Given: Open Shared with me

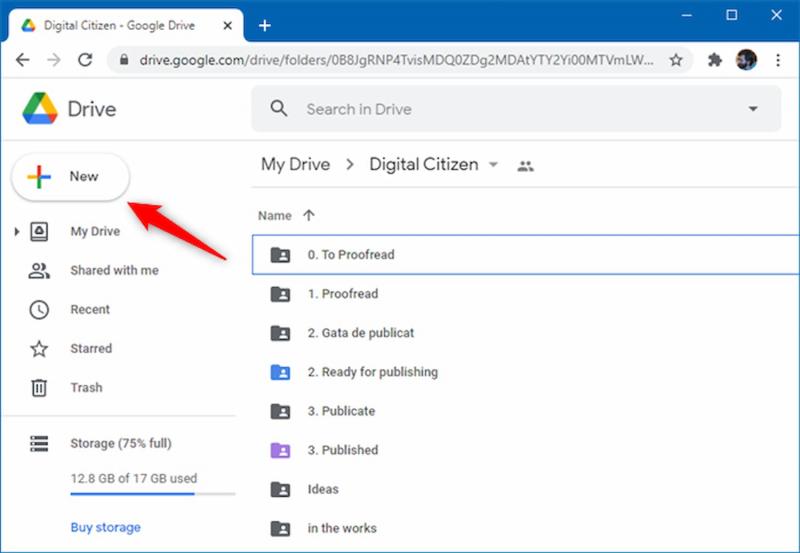Looking at the screenshot, I should tap(114, 270).
